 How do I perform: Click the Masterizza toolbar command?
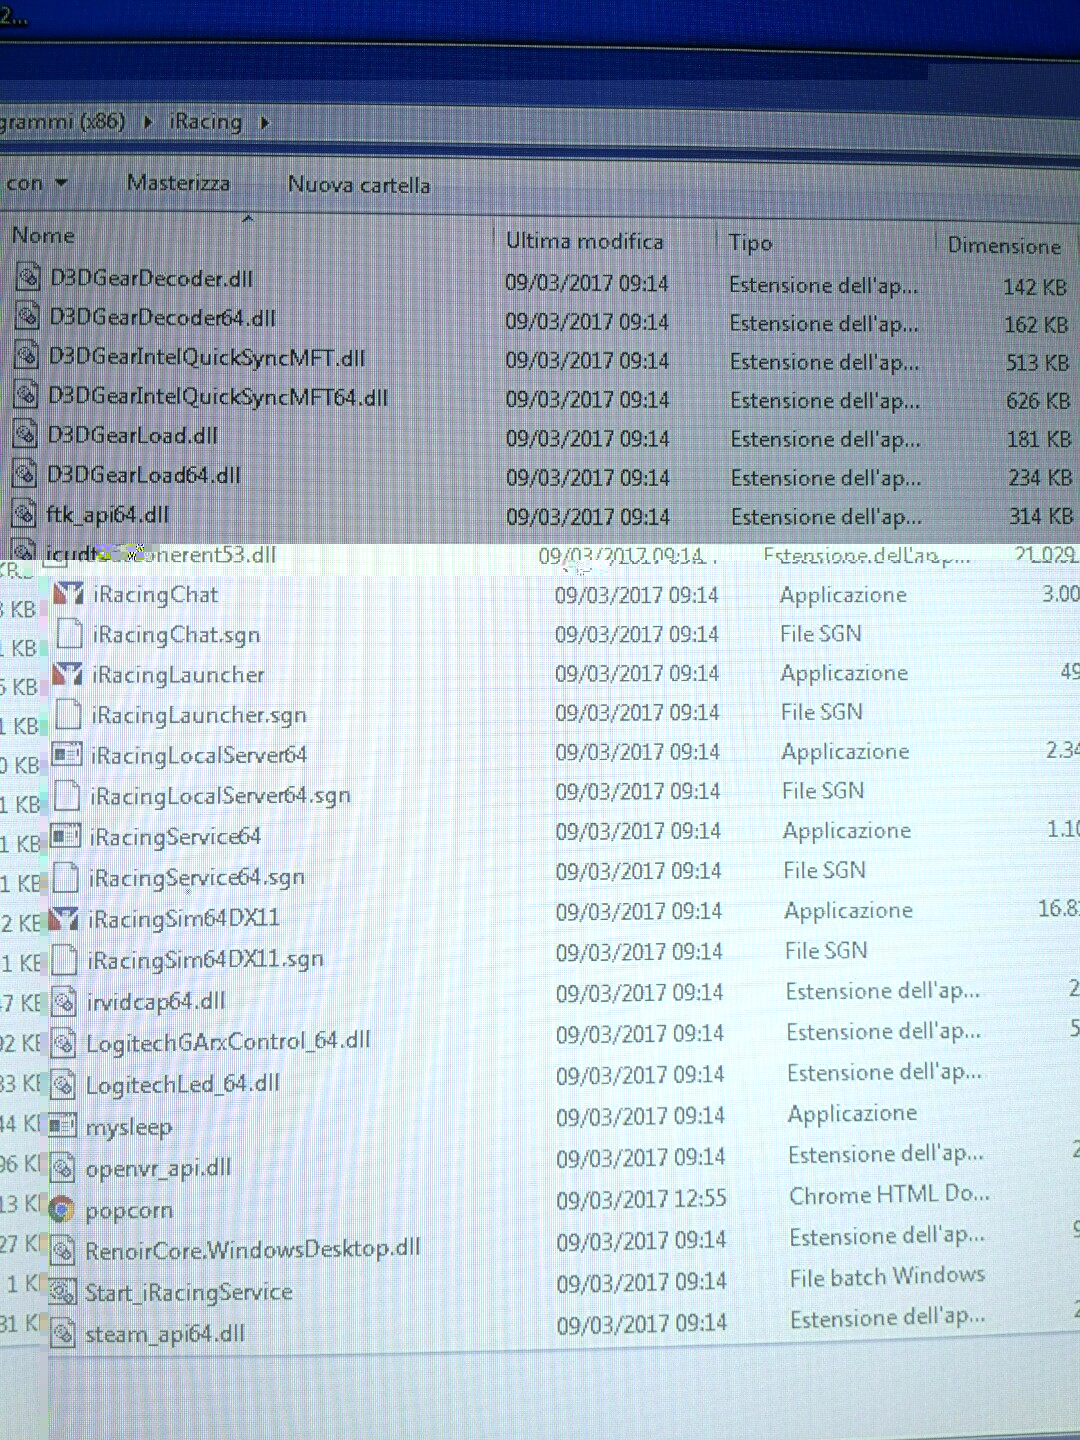pyautogui.click(x=178, y=183)
